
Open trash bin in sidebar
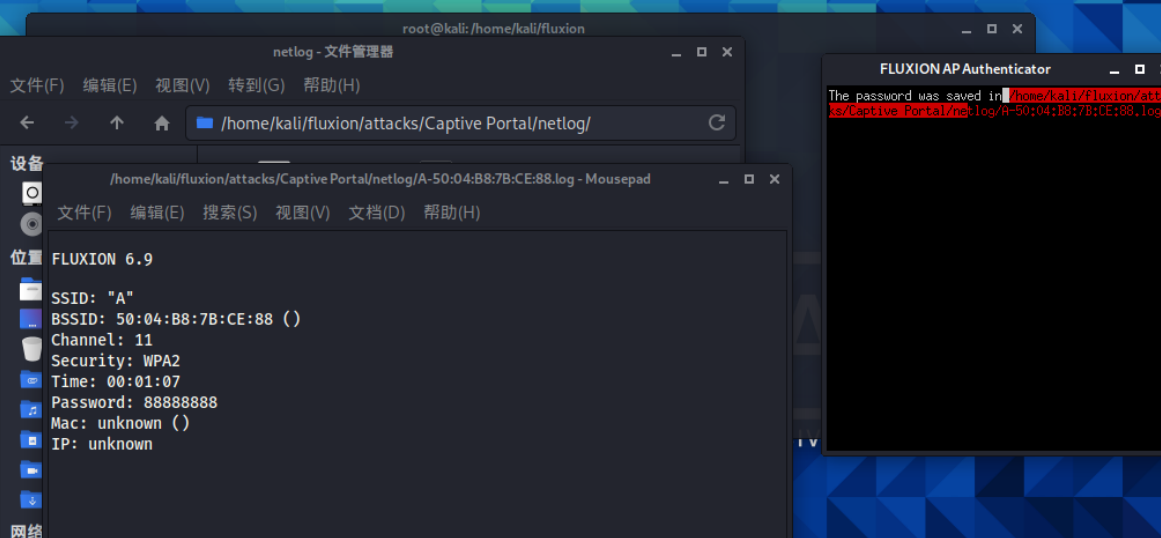click(x=32, y=349)
